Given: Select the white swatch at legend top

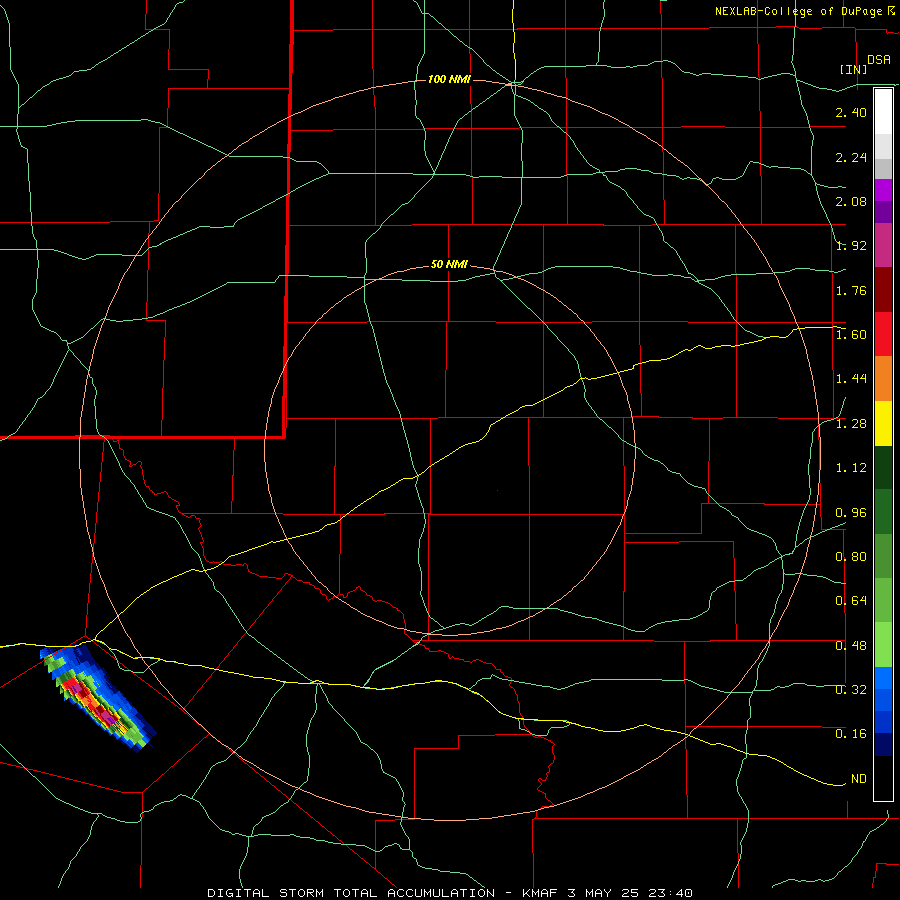Looking at the screenshot, I should click(883, 112).
